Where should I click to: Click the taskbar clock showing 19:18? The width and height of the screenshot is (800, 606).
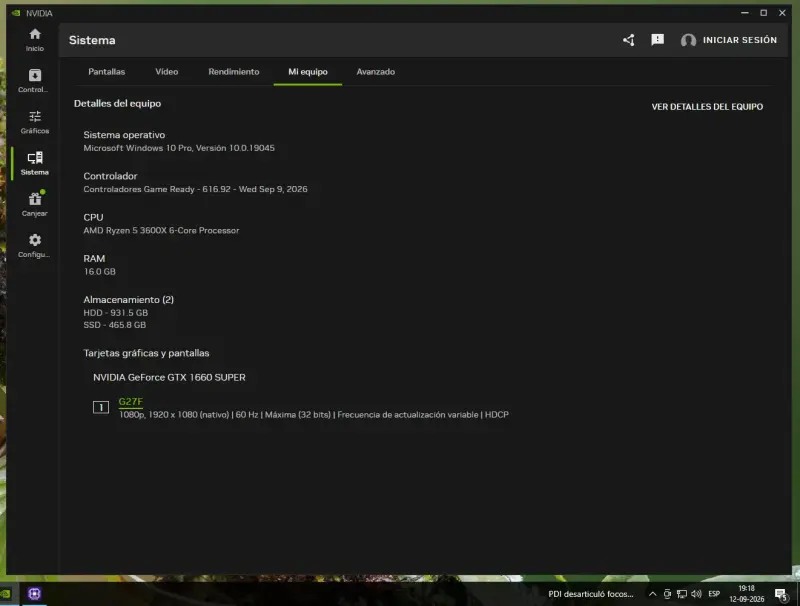pyautogui.click(x=746, y=594)
